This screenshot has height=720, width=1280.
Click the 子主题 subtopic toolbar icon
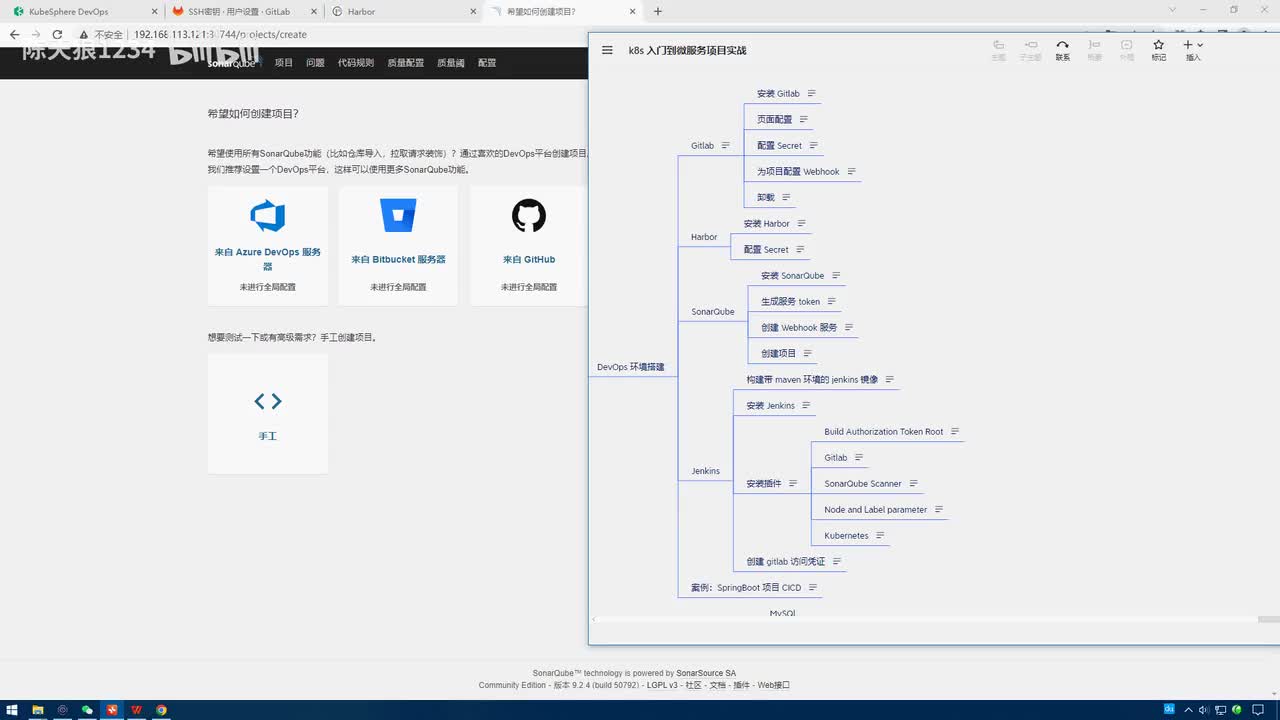pyautogui.click(x=1030, y=50)
